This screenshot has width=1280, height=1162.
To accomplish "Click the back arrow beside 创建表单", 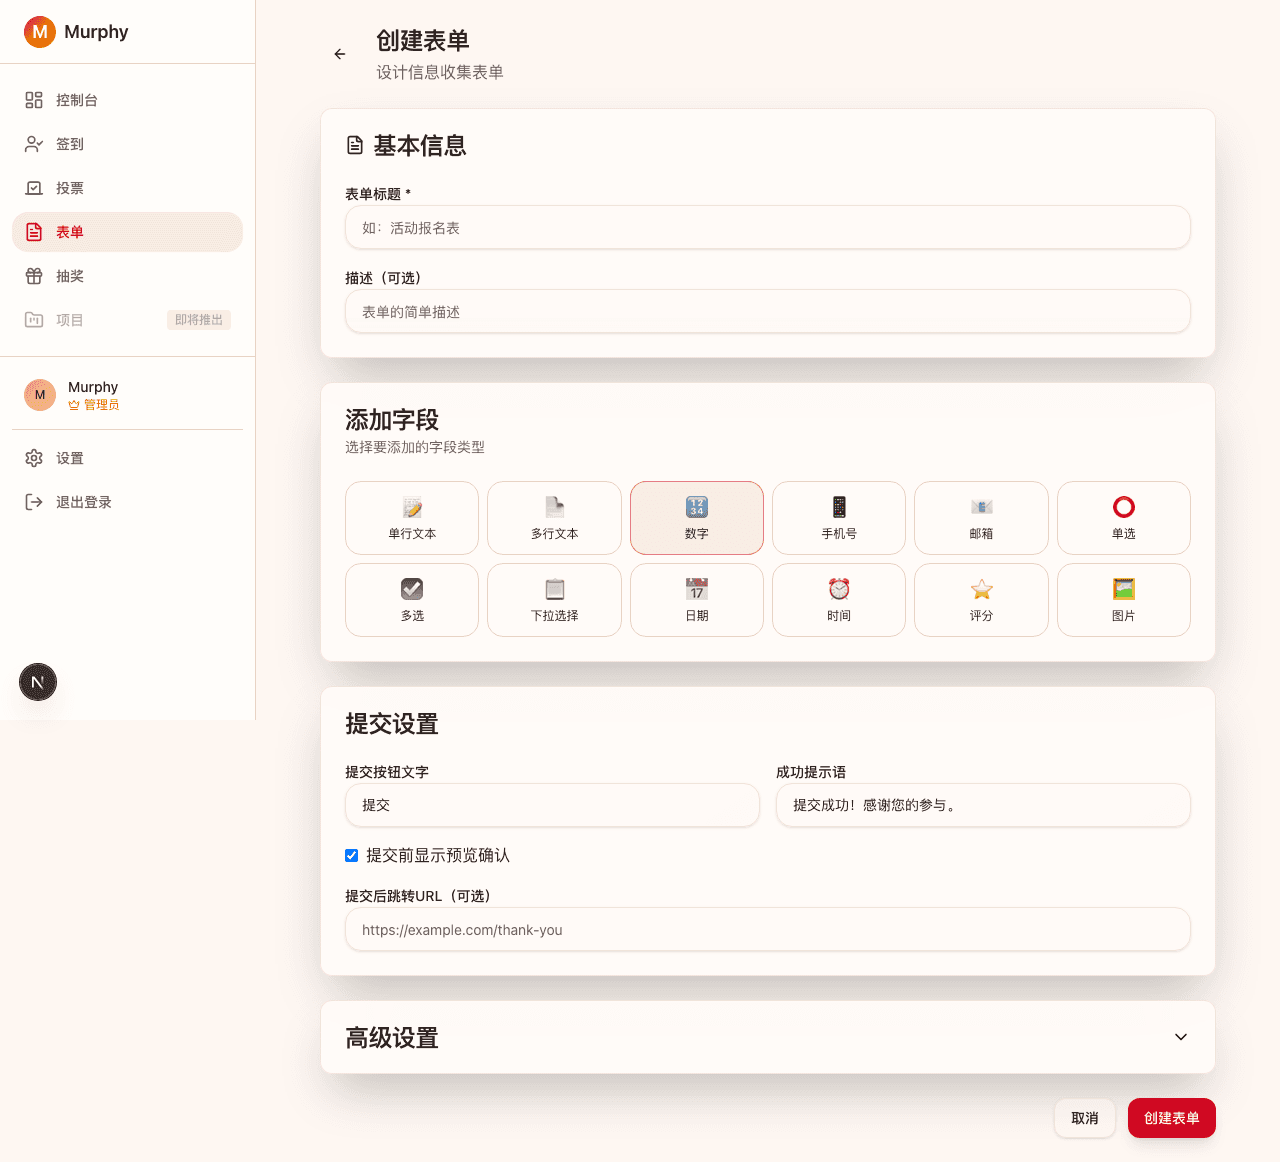I will (x=340, y=54).
